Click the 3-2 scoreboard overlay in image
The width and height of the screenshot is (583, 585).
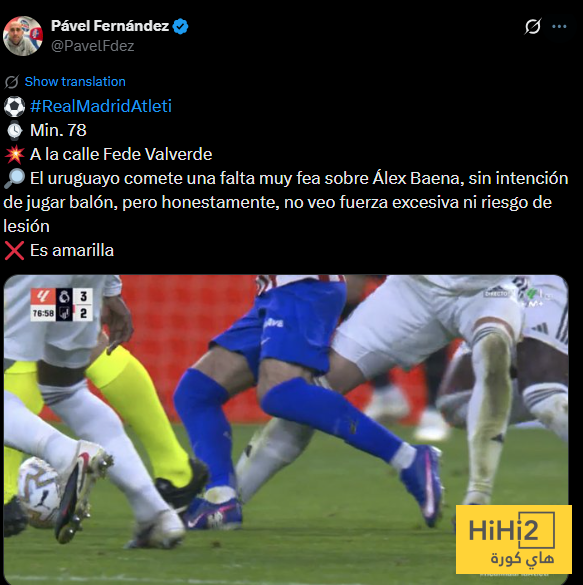pyautogui.click(x=62, y=304)
